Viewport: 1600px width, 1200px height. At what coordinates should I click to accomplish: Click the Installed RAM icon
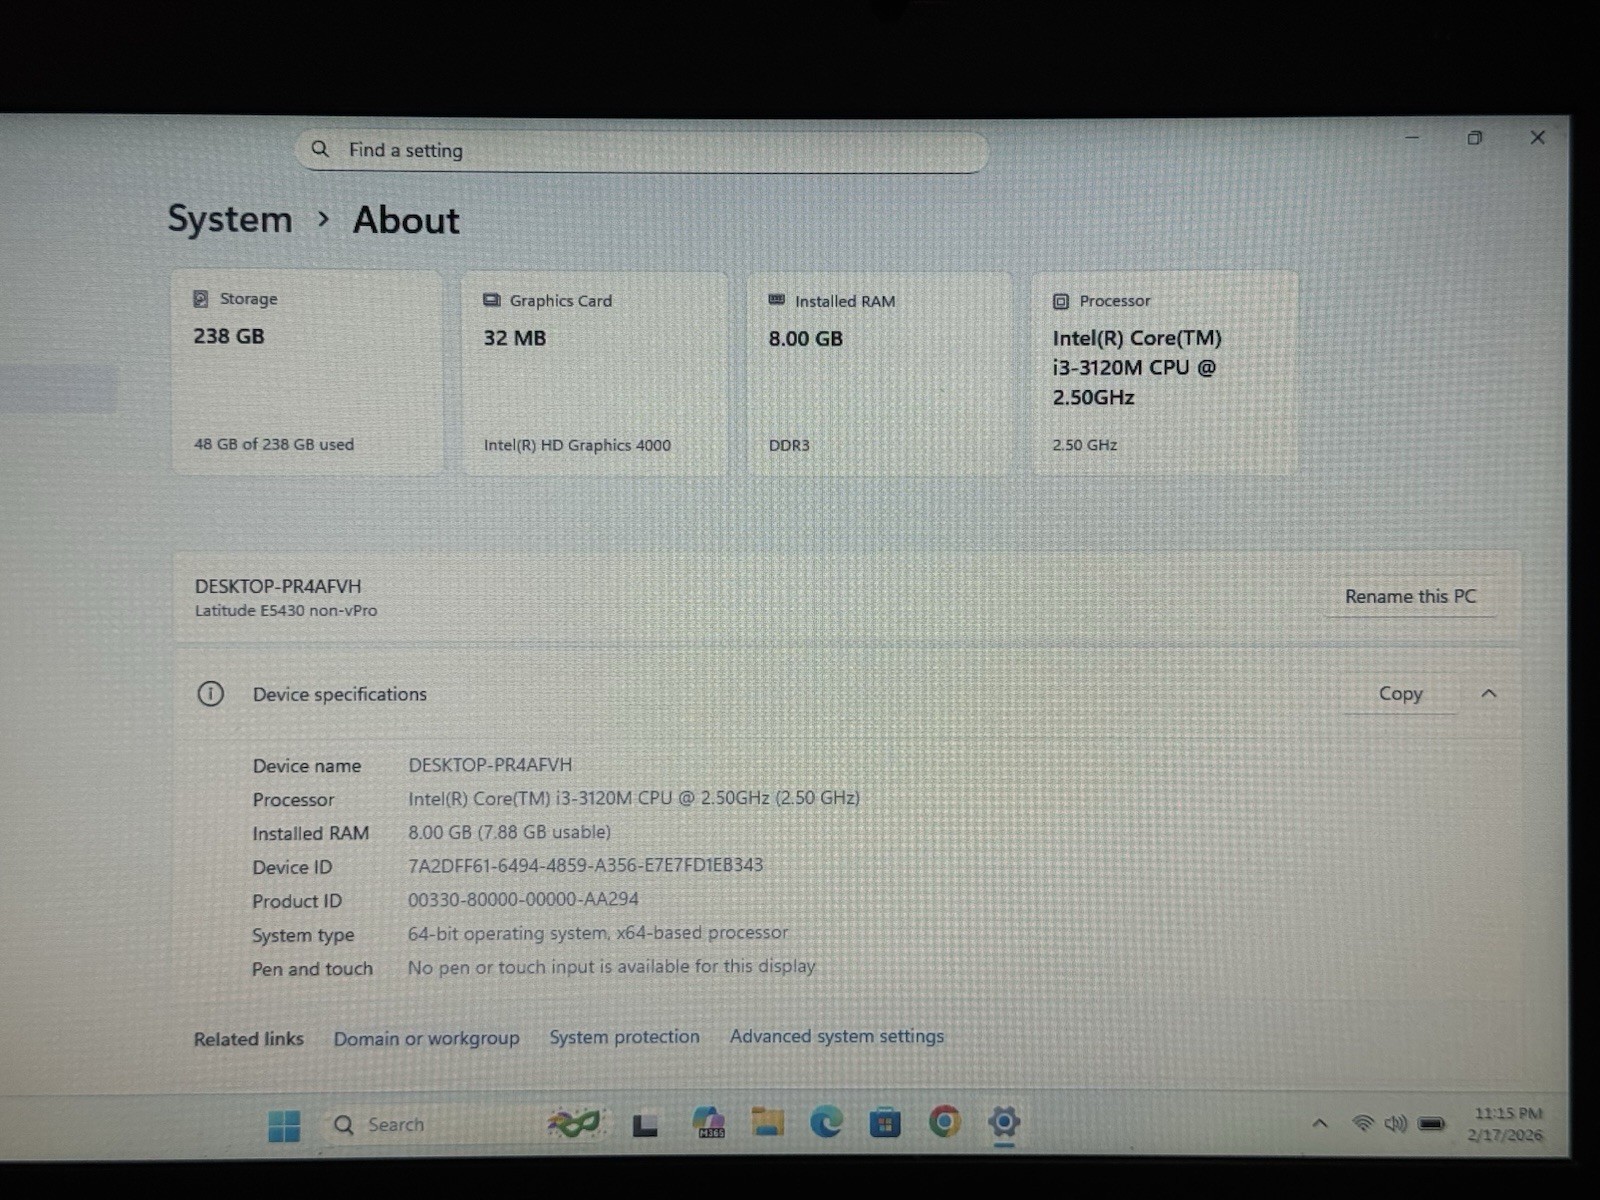click(x=776, y=300)
